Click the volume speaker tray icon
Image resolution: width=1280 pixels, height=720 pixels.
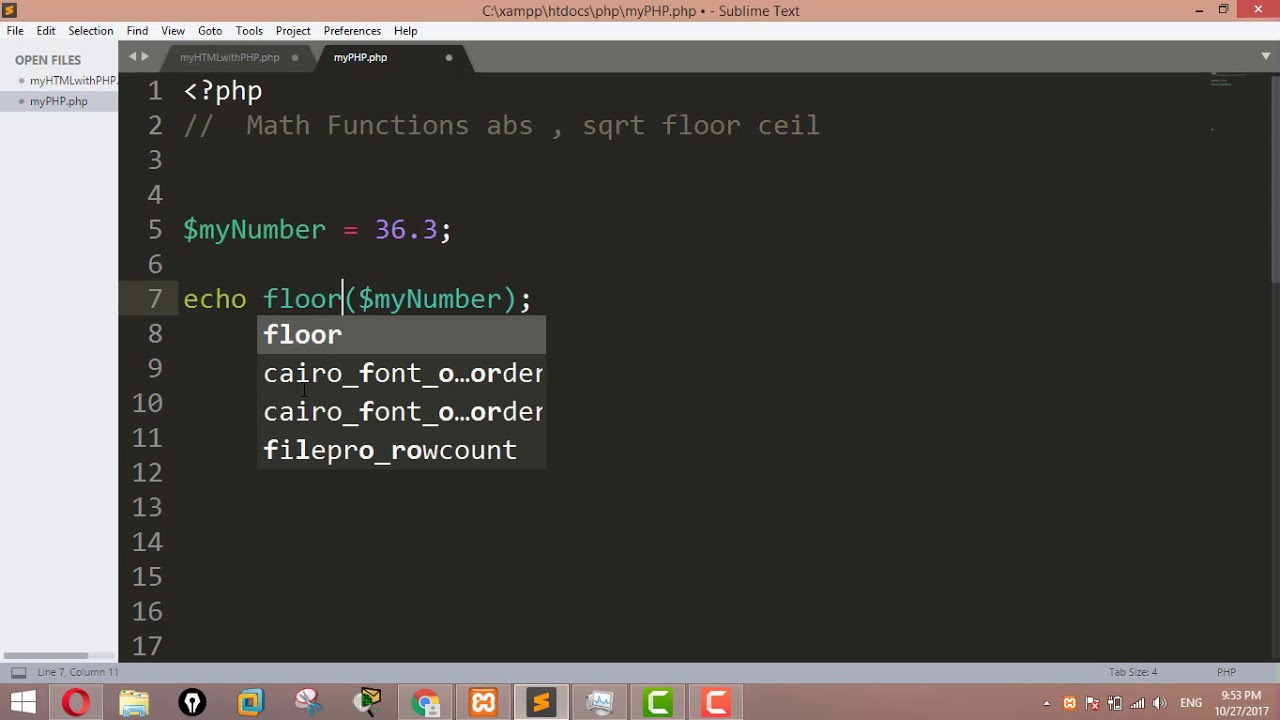click(x=1160, y=703)
